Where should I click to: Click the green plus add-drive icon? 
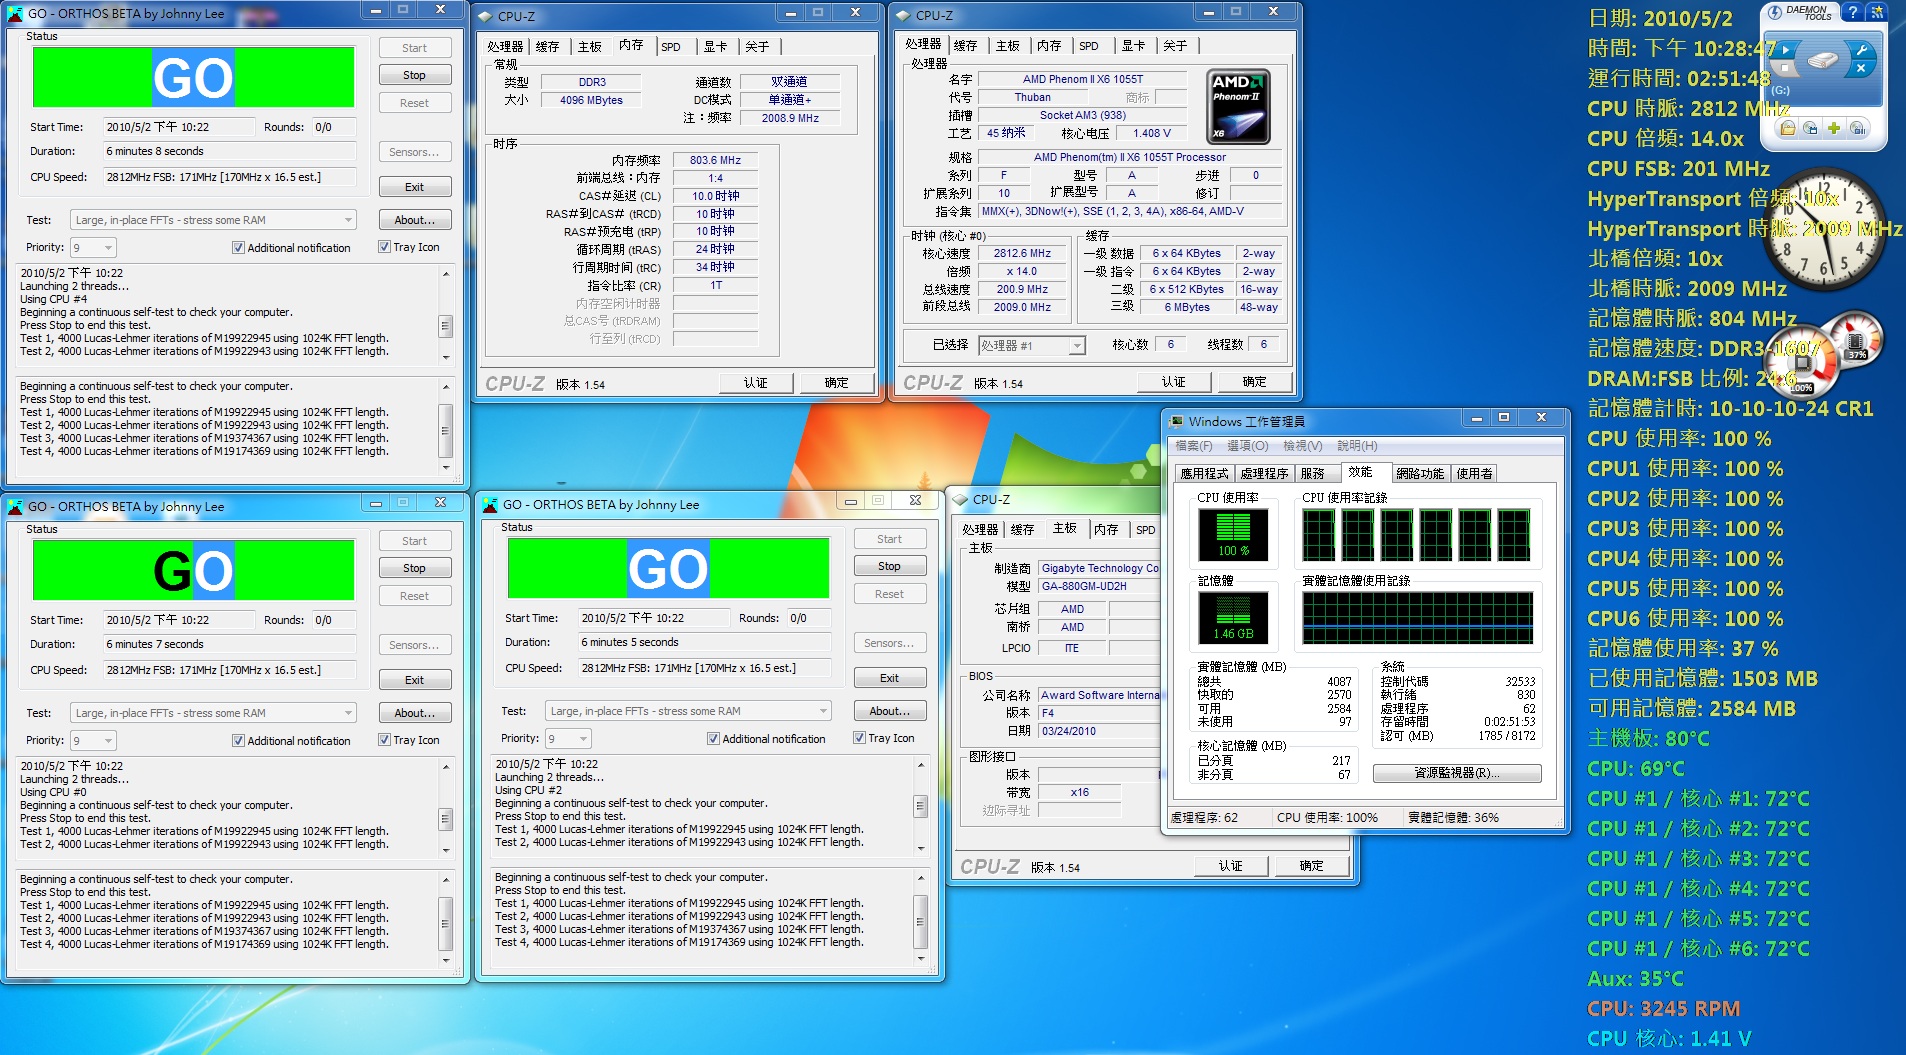pos(1834,128)
